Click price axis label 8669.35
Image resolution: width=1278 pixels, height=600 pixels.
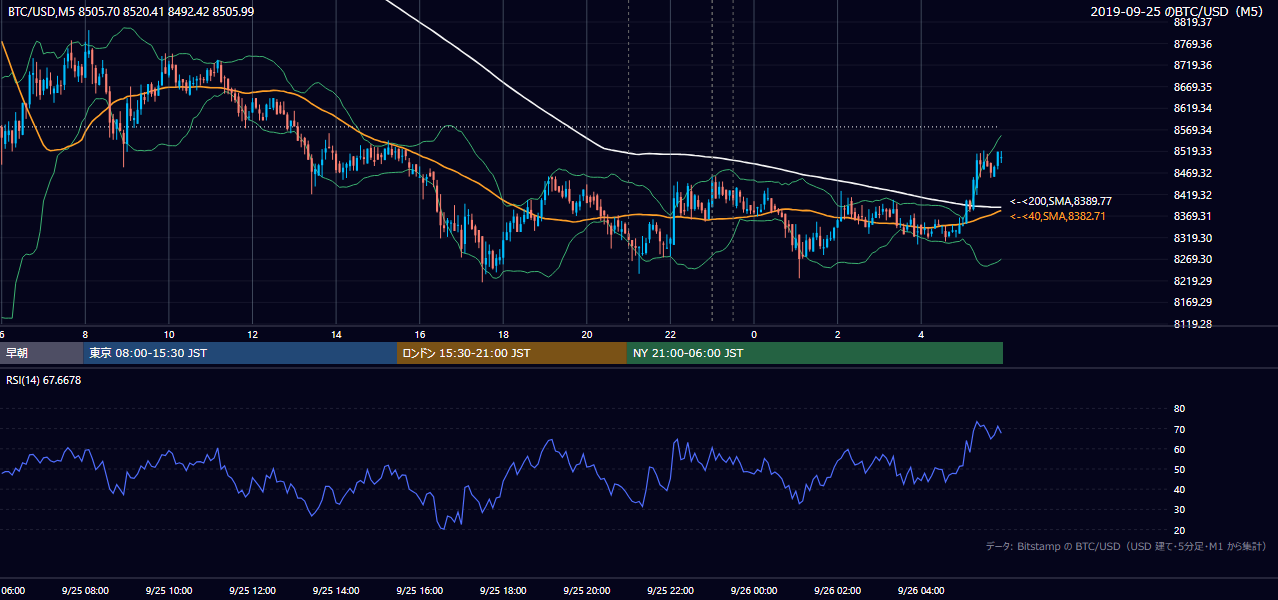pyautogui.click(x=1193, y=87)
